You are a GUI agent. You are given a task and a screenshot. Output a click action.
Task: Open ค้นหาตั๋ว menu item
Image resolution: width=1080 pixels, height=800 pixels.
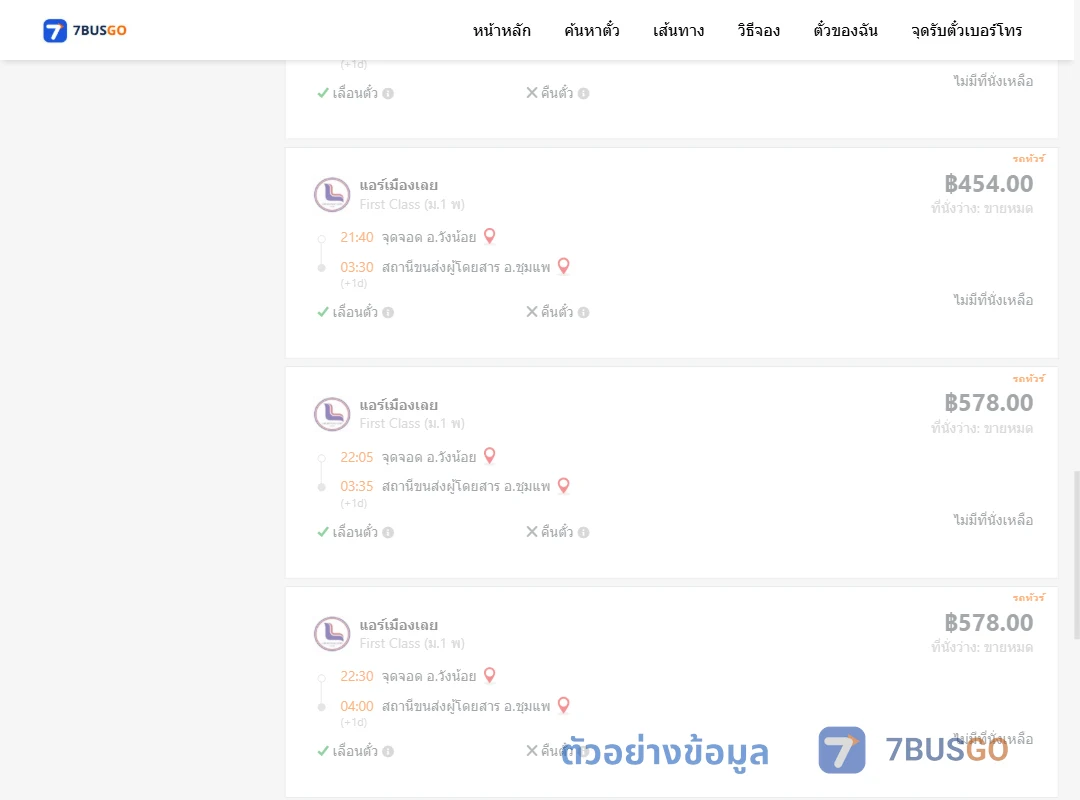tap(592, 30)
